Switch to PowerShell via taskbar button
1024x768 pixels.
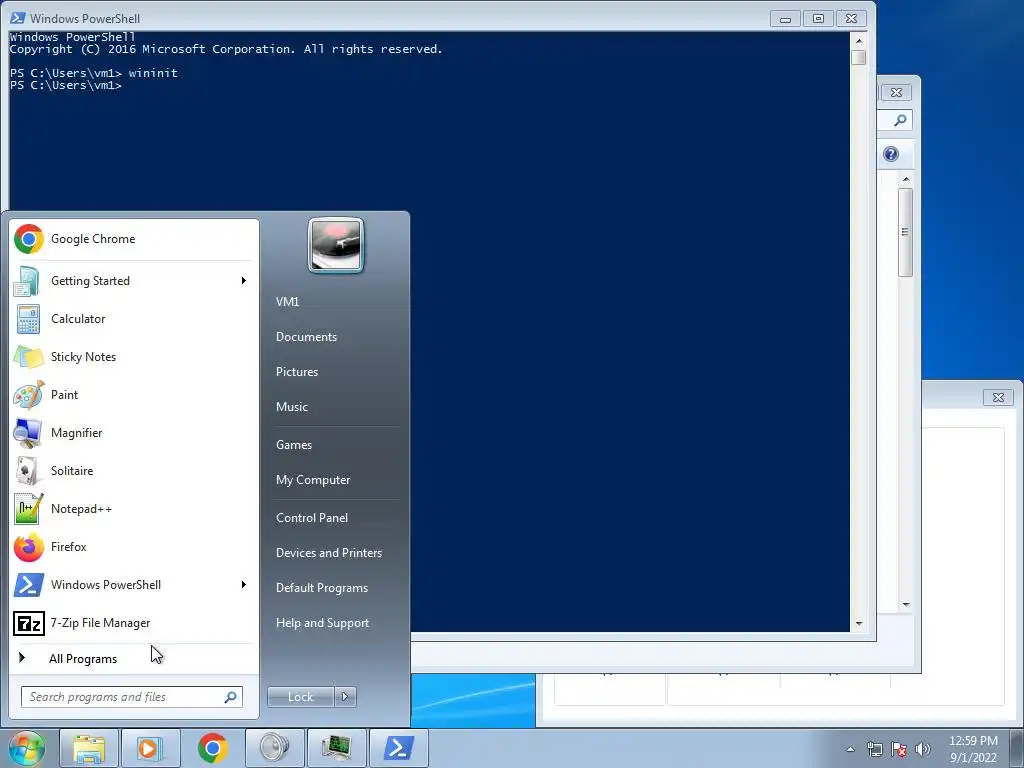(x=398, y=748)
